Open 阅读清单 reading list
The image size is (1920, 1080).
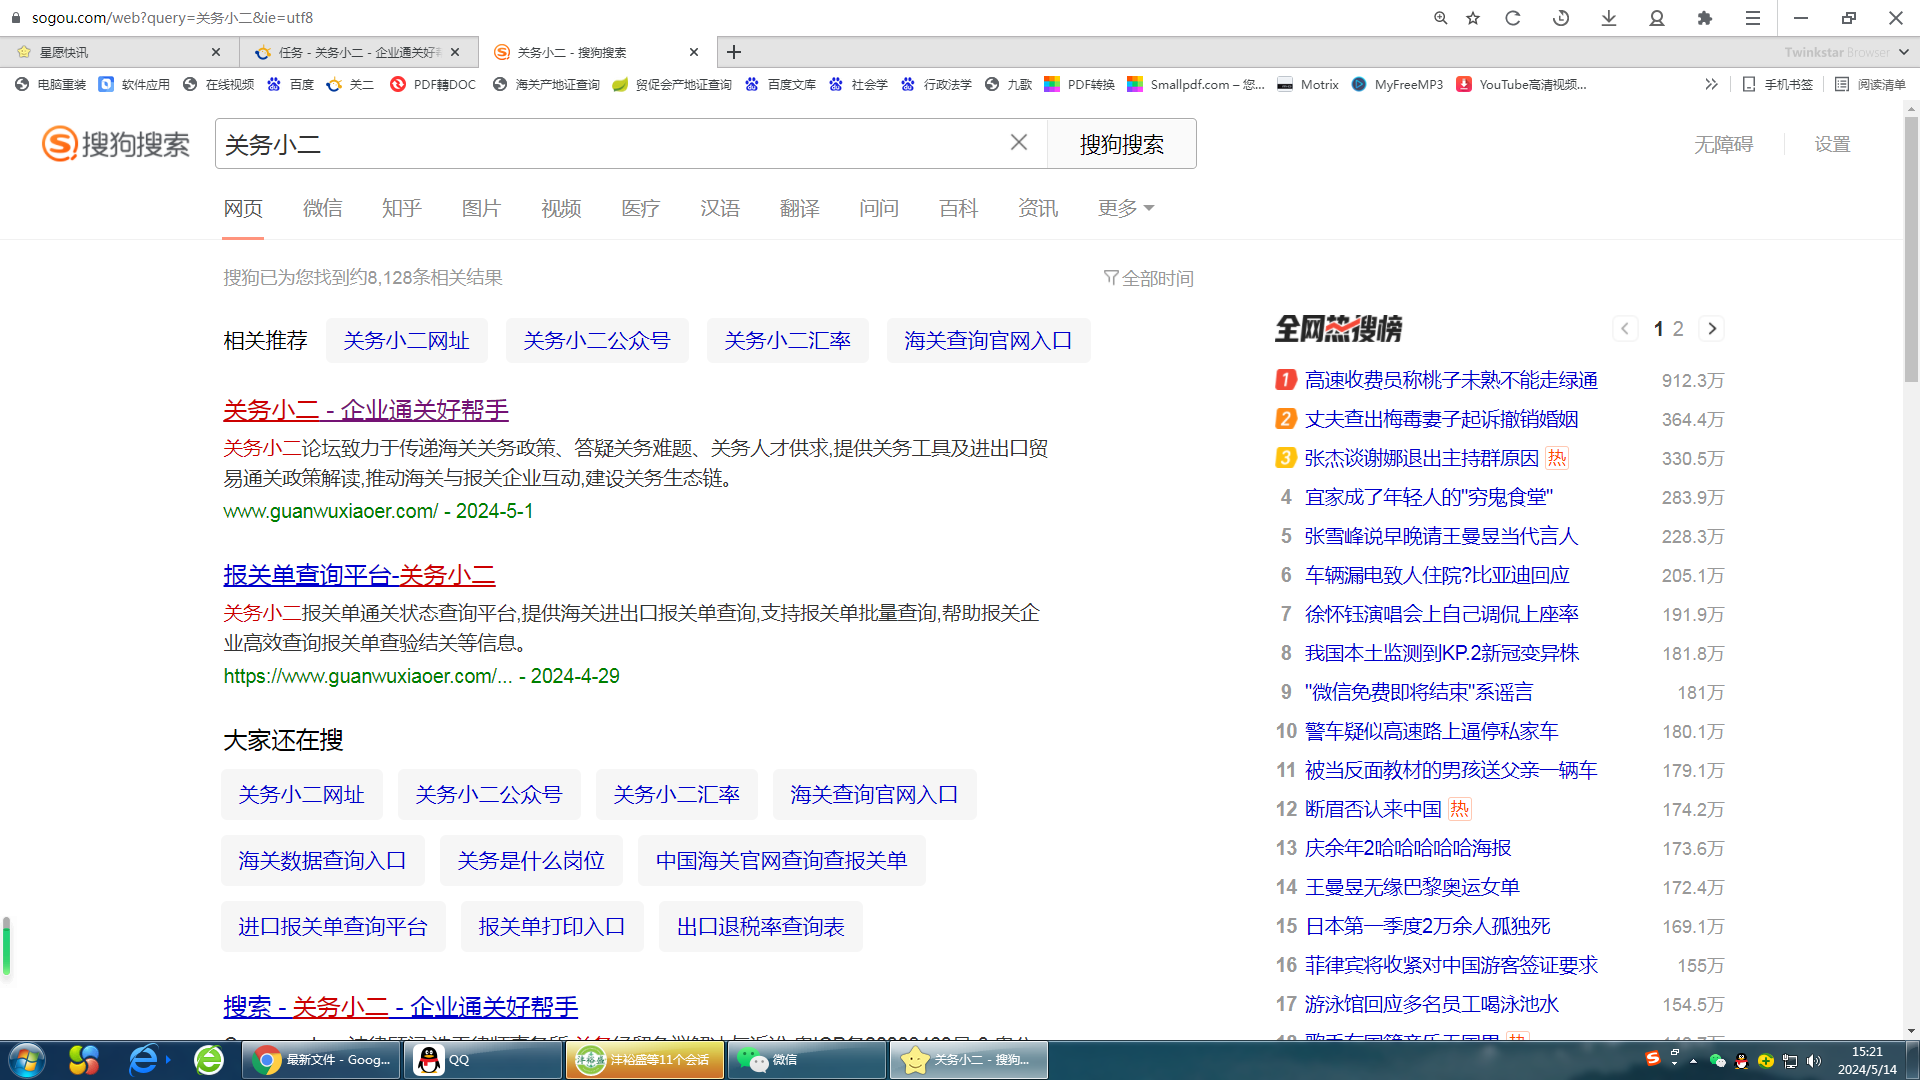[x=1870, y=85]
